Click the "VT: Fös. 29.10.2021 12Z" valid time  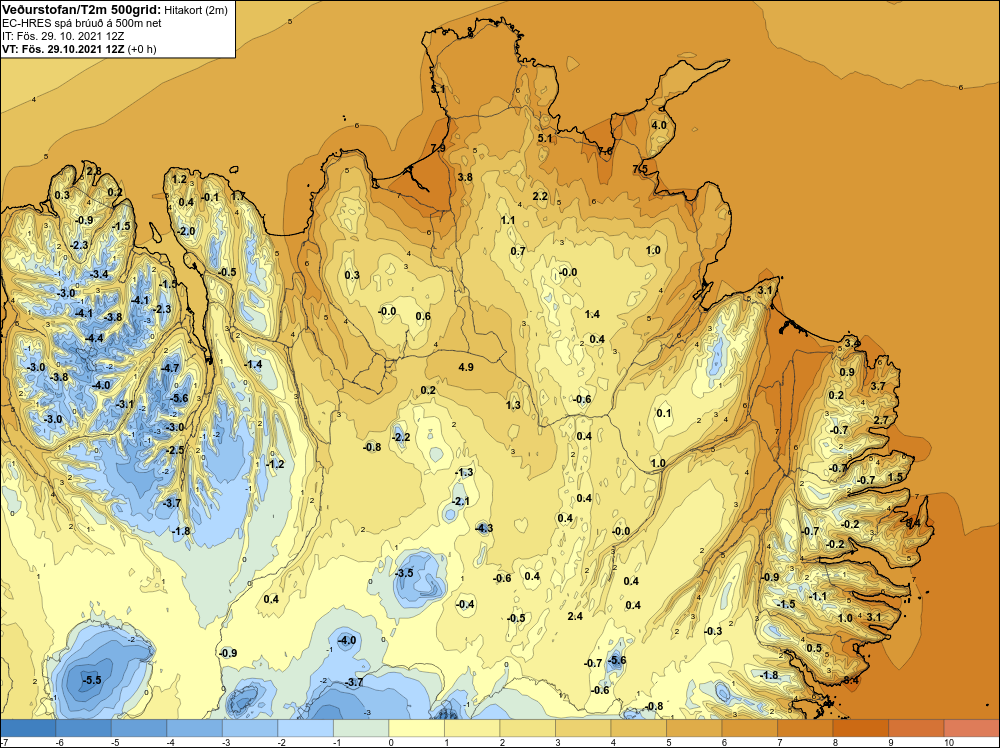(63, 49)
